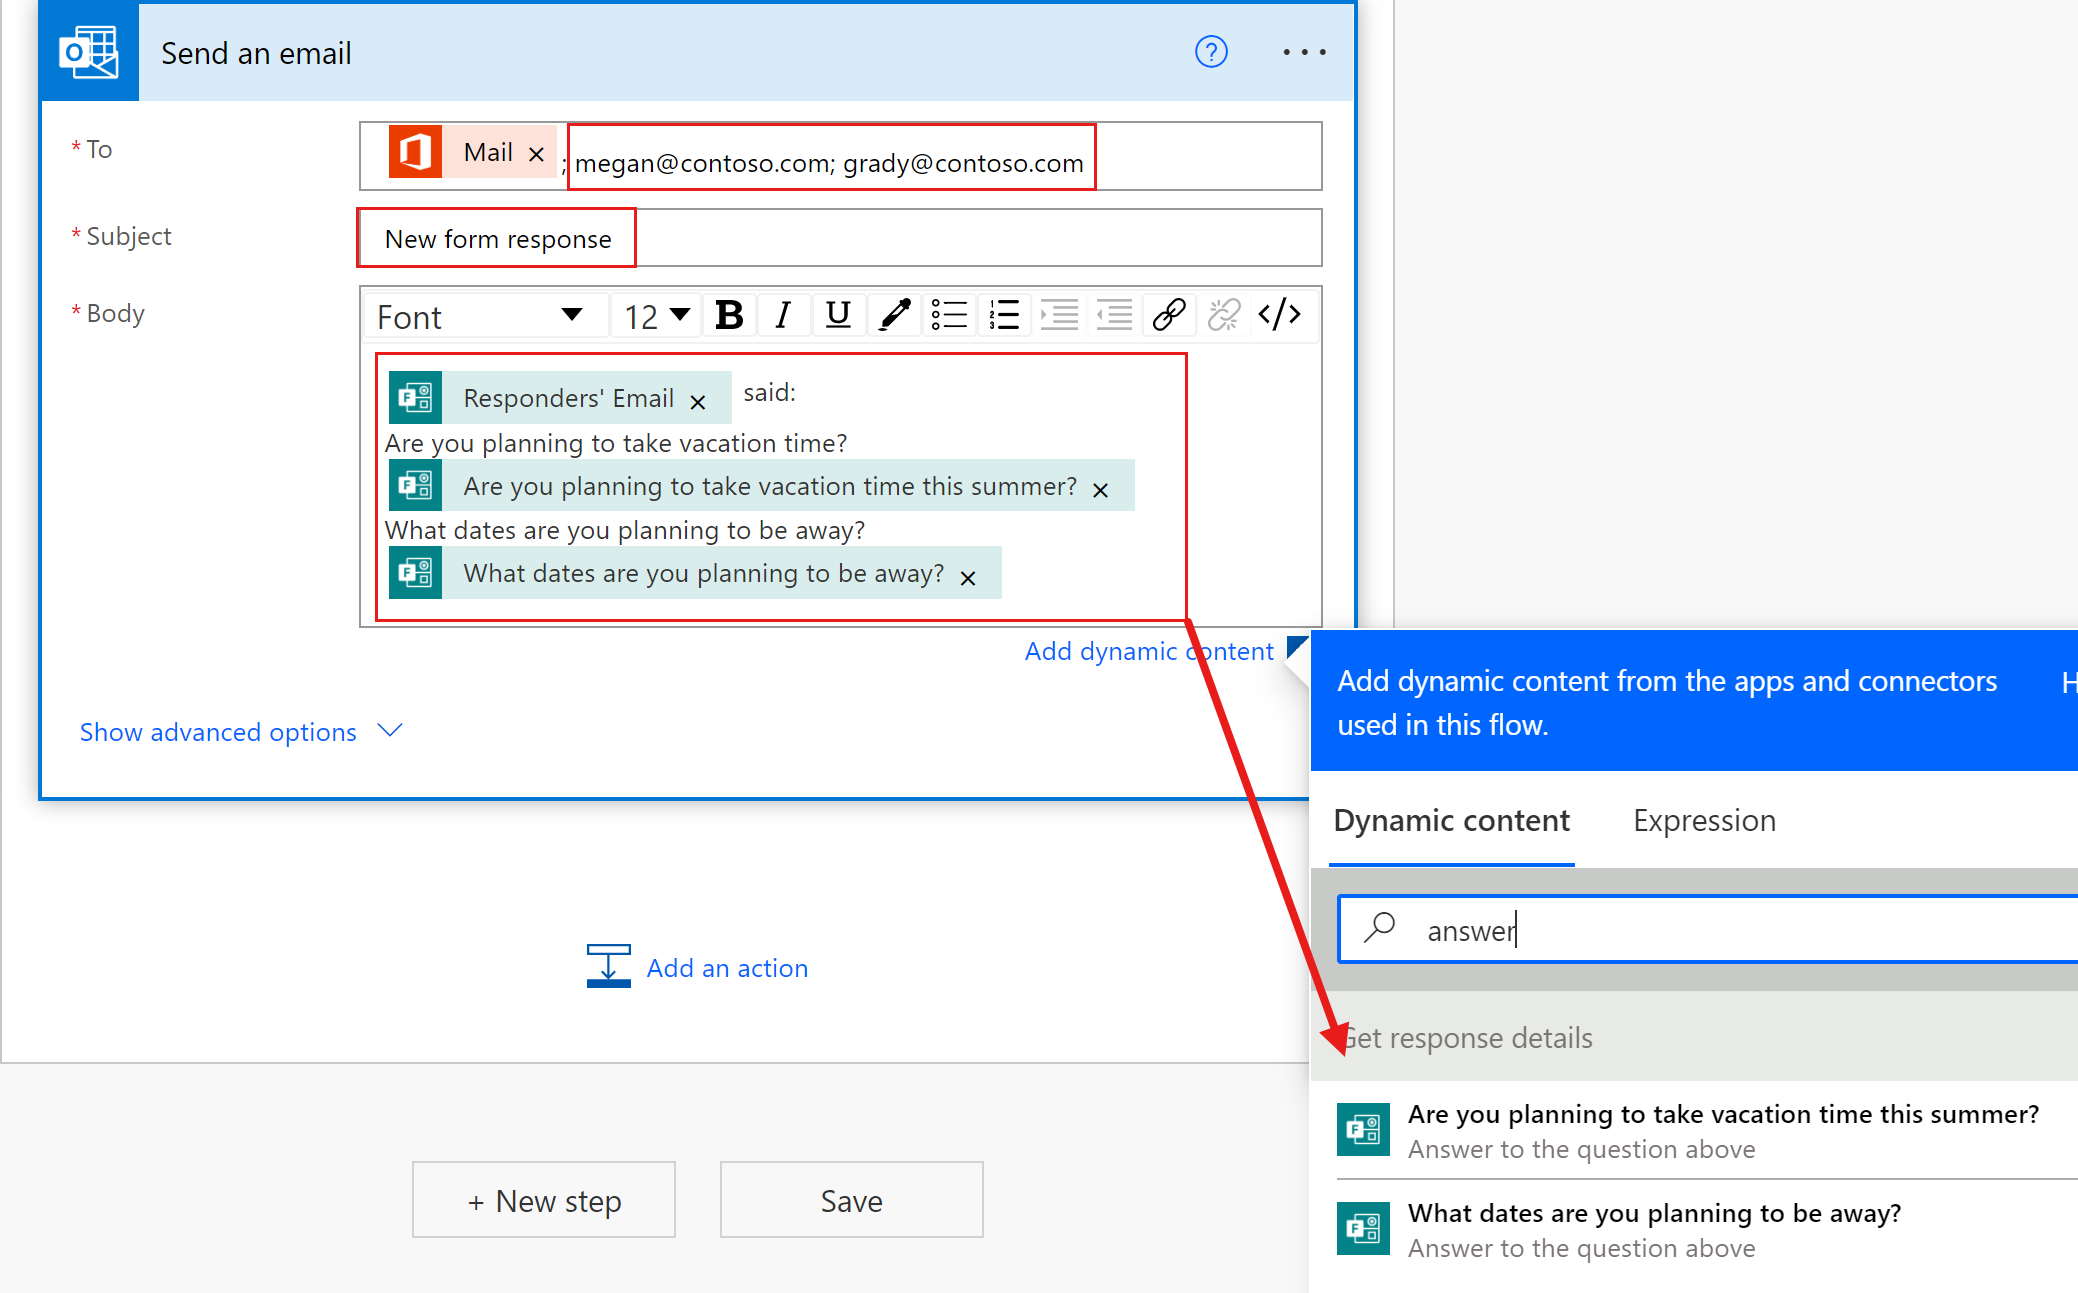Click the bullet list icon
Viewport: 2078px width, 1293px height.
(x=952, y=314)
